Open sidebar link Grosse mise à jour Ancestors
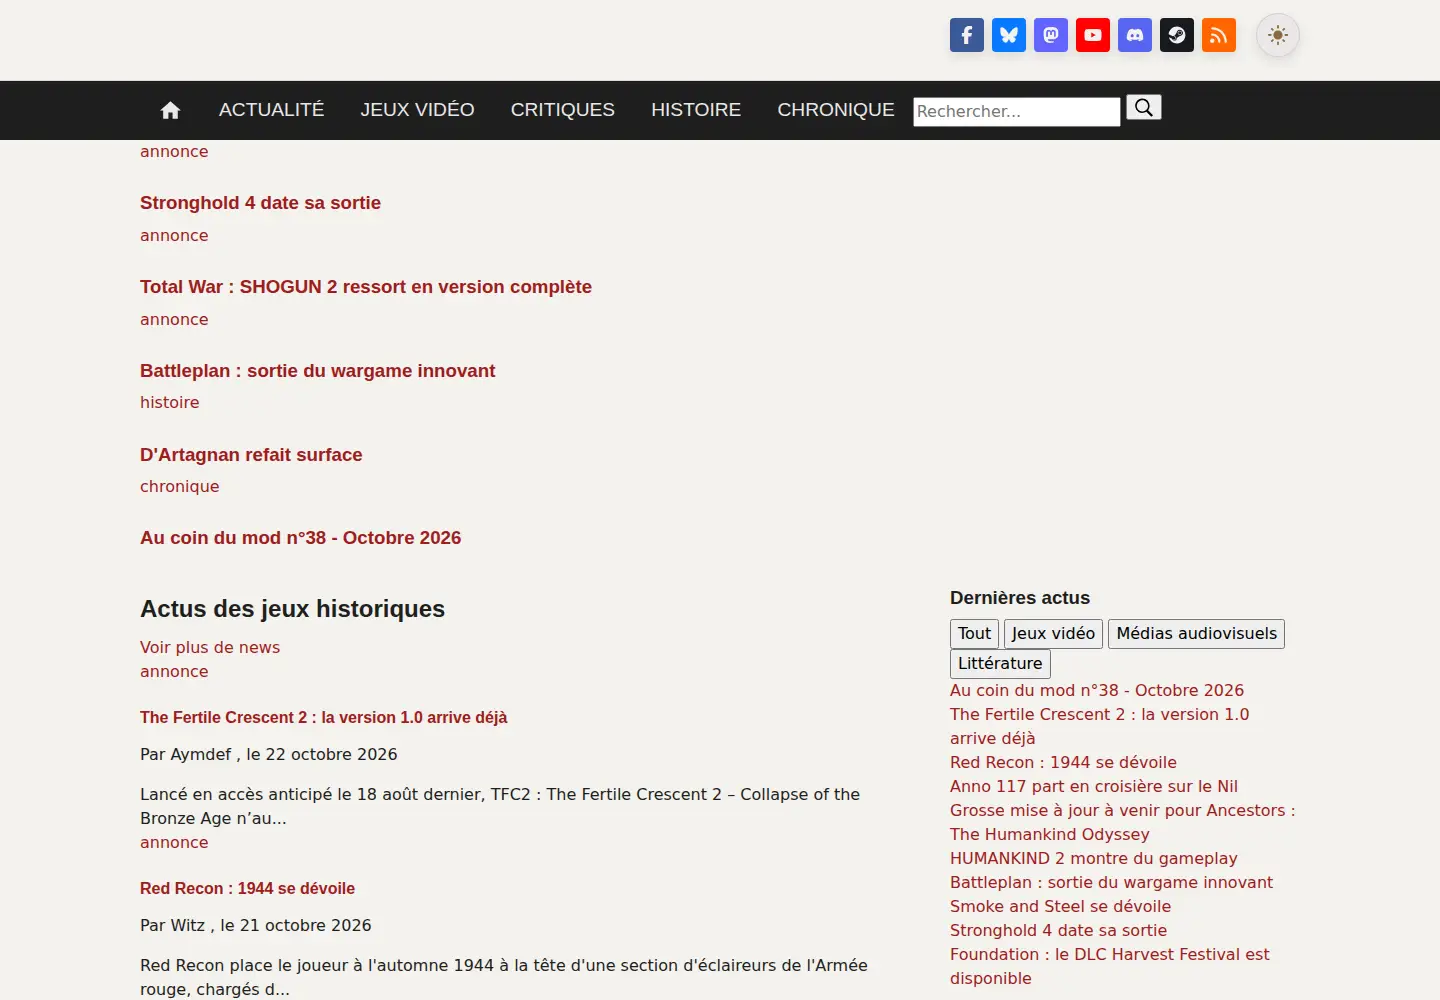Viewport: 1440px width, 1000px height. coord(1122,823)
